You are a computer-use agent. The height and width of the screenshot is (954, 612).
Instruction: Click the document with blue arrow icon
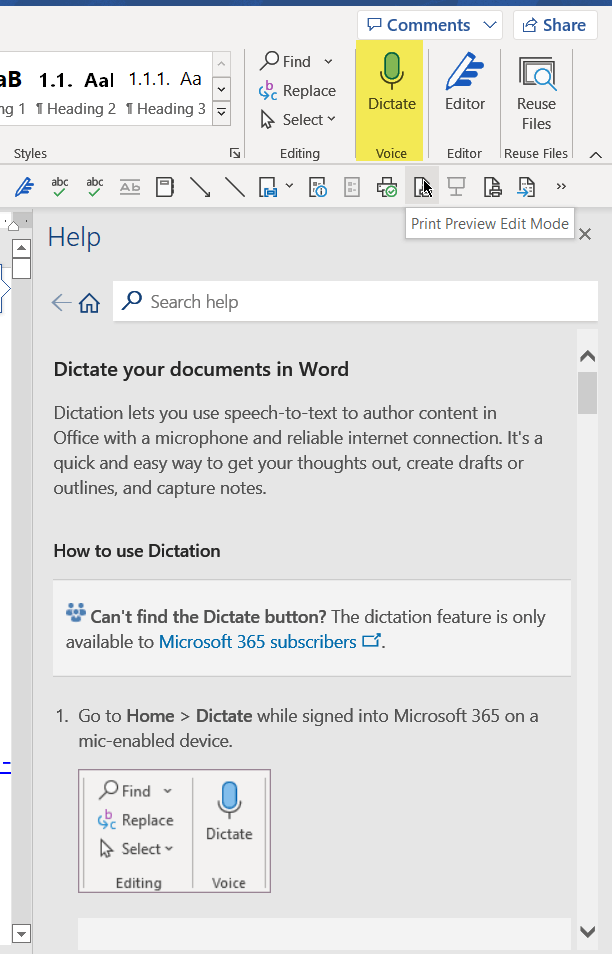point(526,187)
